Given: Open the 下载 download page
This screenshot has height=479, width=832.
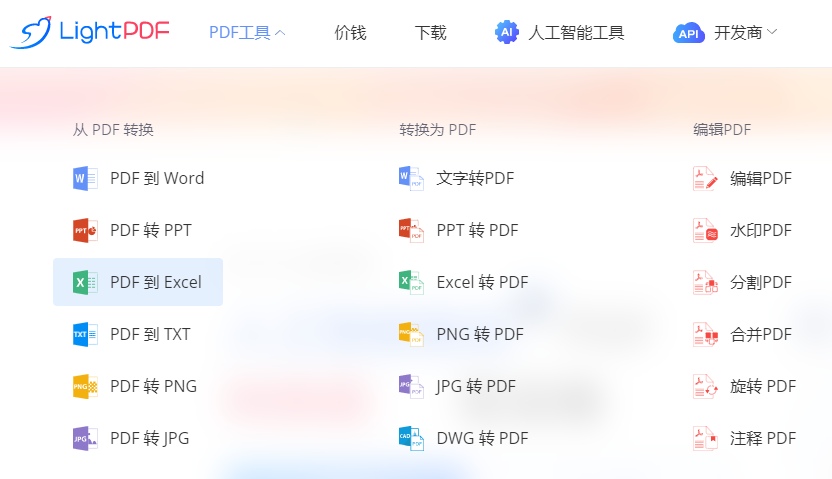Looking at the screenshot, I should tap(430, 32).
